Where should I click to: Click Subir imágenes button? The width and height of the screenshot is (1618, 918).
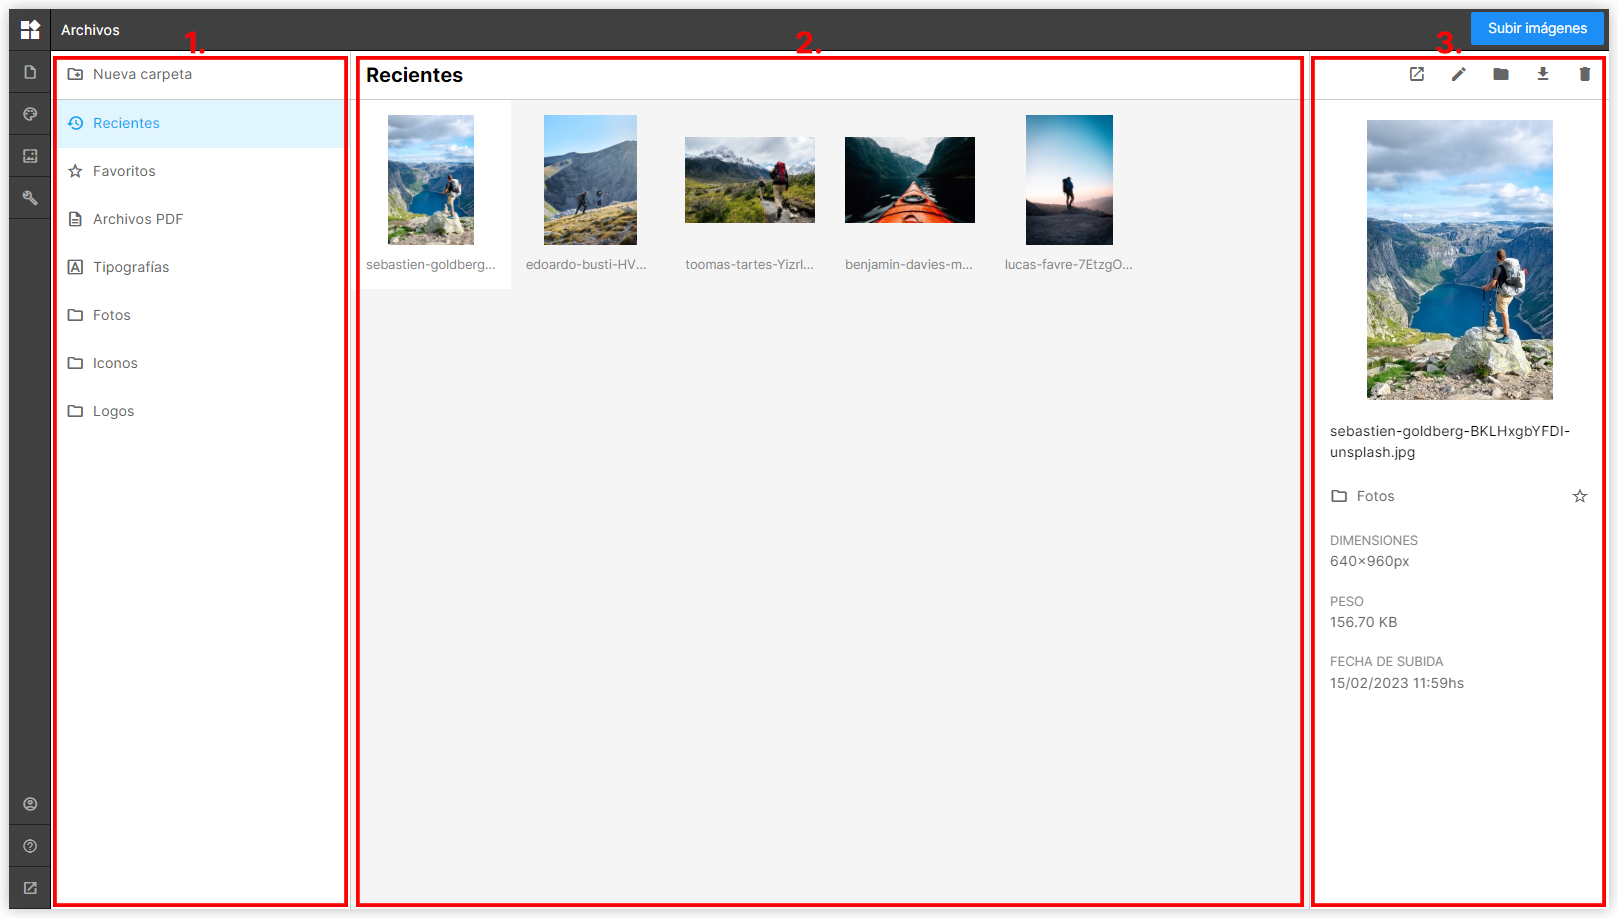[1537, 28]
